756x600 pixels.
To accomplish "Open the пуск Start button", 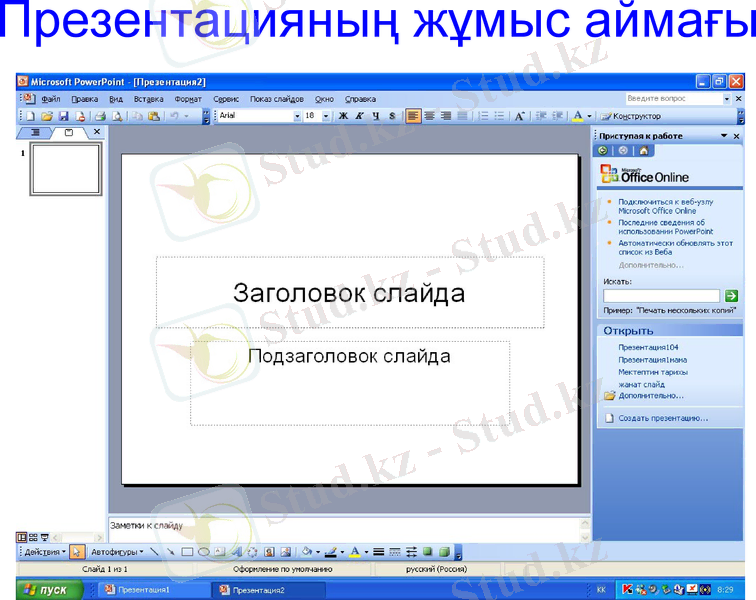I will tap(49, 590).
